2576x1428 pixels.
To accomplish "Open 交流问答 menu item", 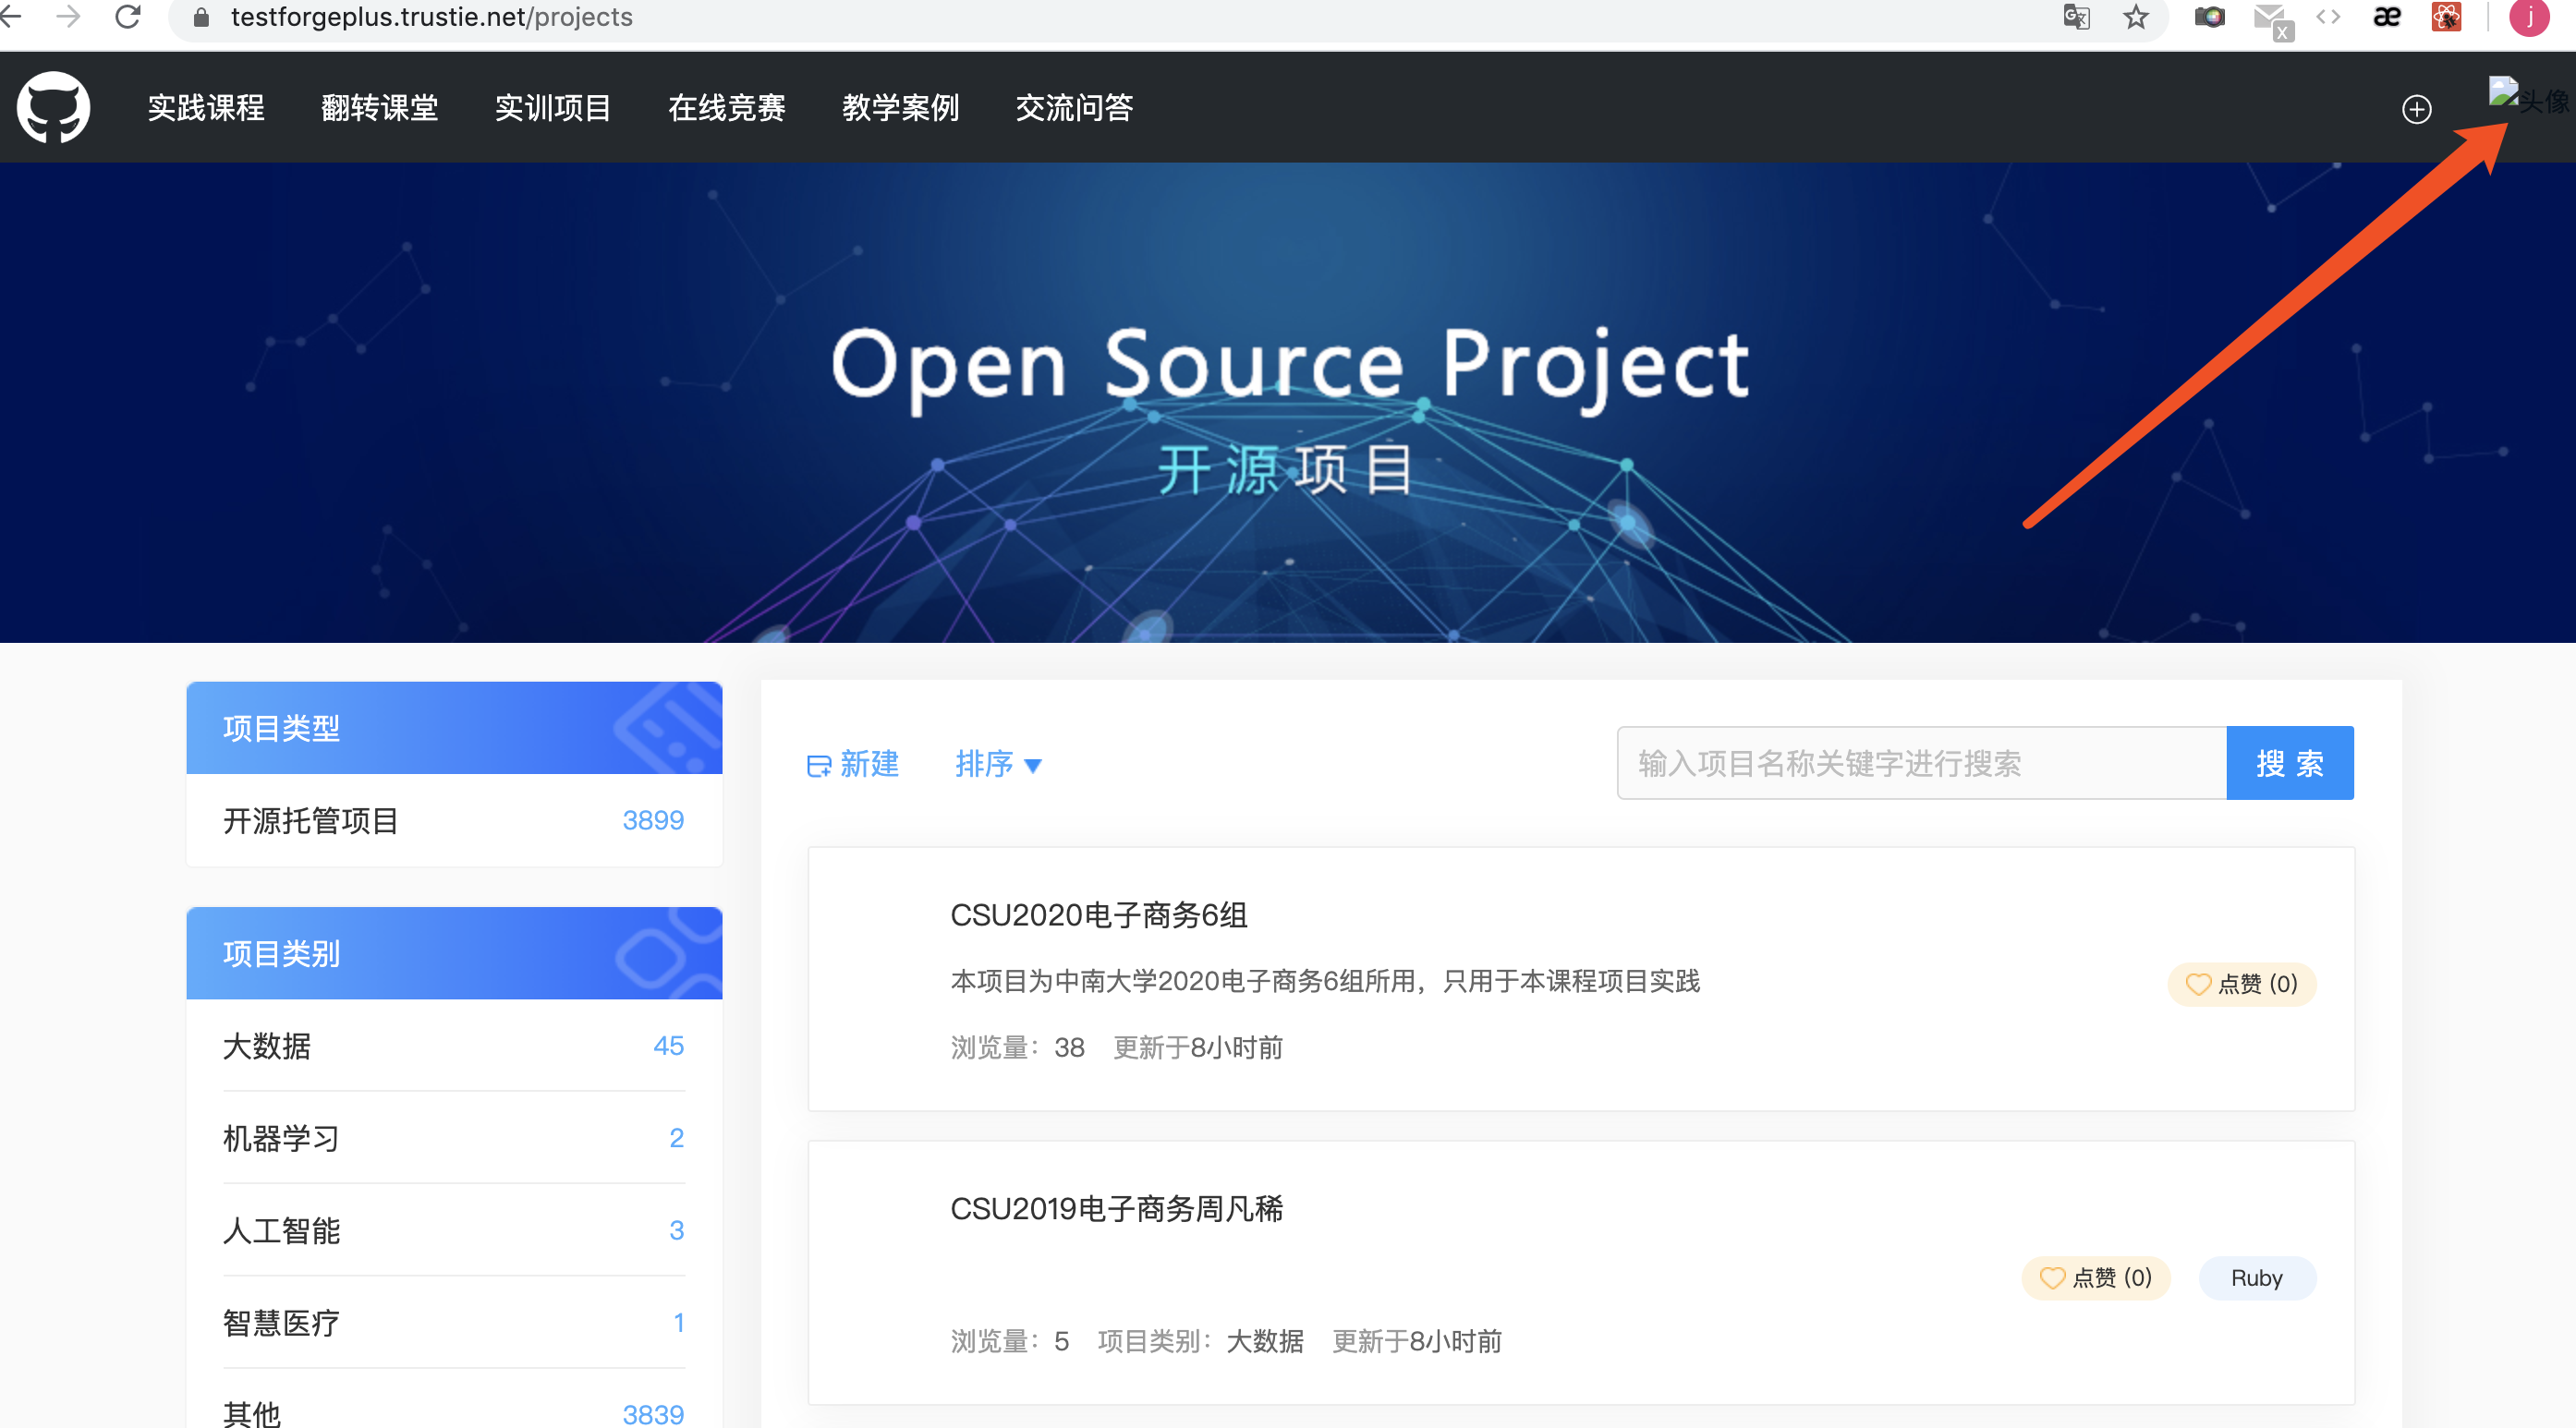I will pos(1074,107).
